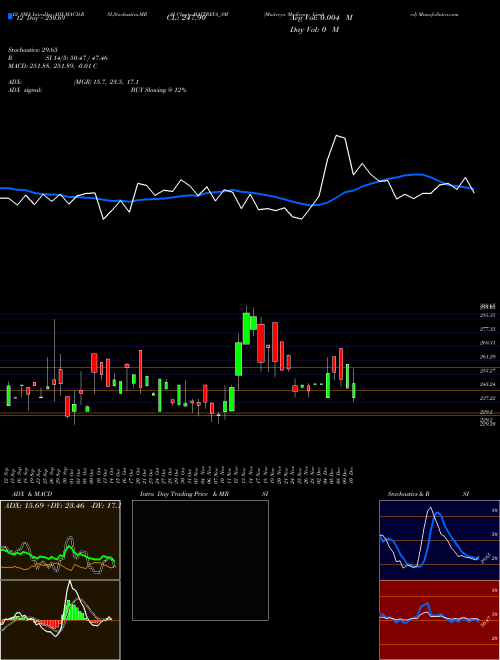Click the peak of the white price line

coord(336,136)
